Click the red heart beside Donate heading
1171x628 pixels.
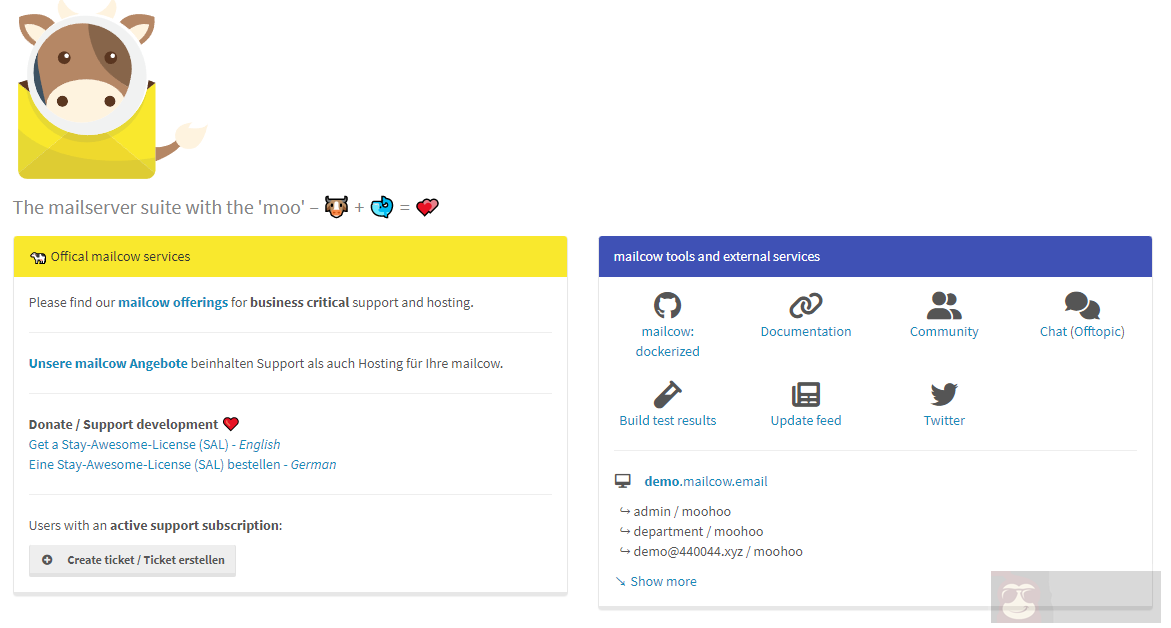(231, 424)
